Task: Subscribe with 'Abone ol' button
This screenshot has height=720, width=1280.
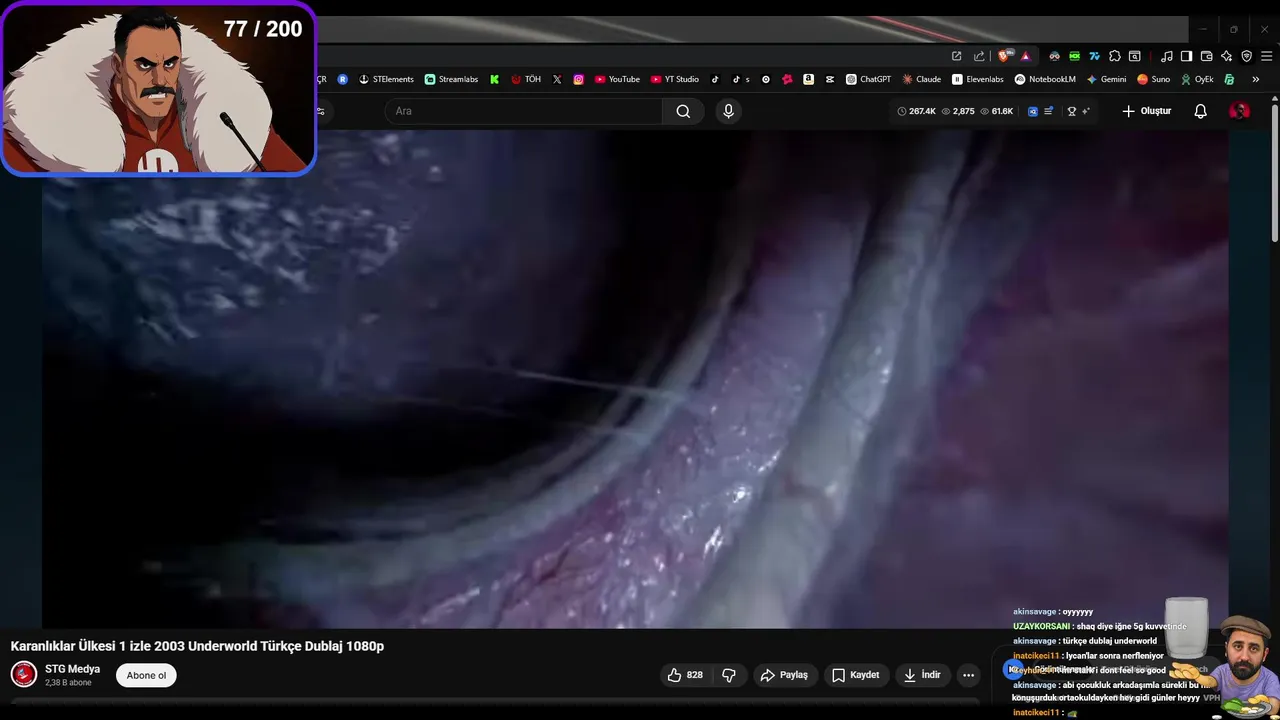Action: (x=146, y=675)
